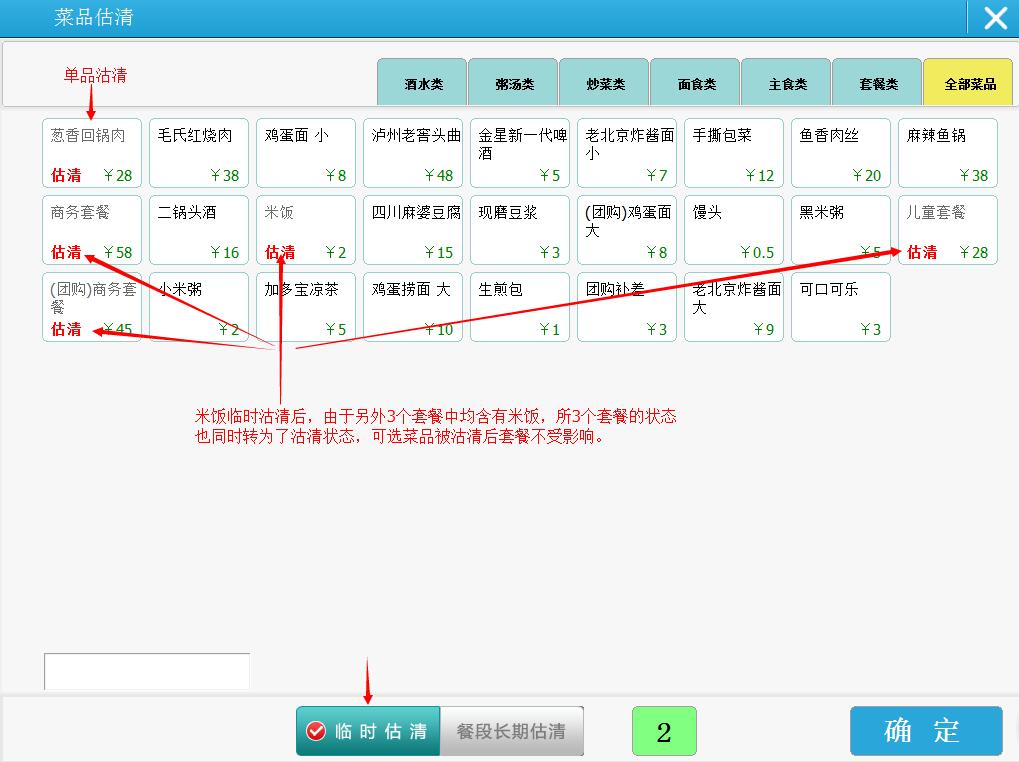Show the 面食类 dishes tab
The height and width of the screenshot is (762, 1019).
[x=696, y=83]
